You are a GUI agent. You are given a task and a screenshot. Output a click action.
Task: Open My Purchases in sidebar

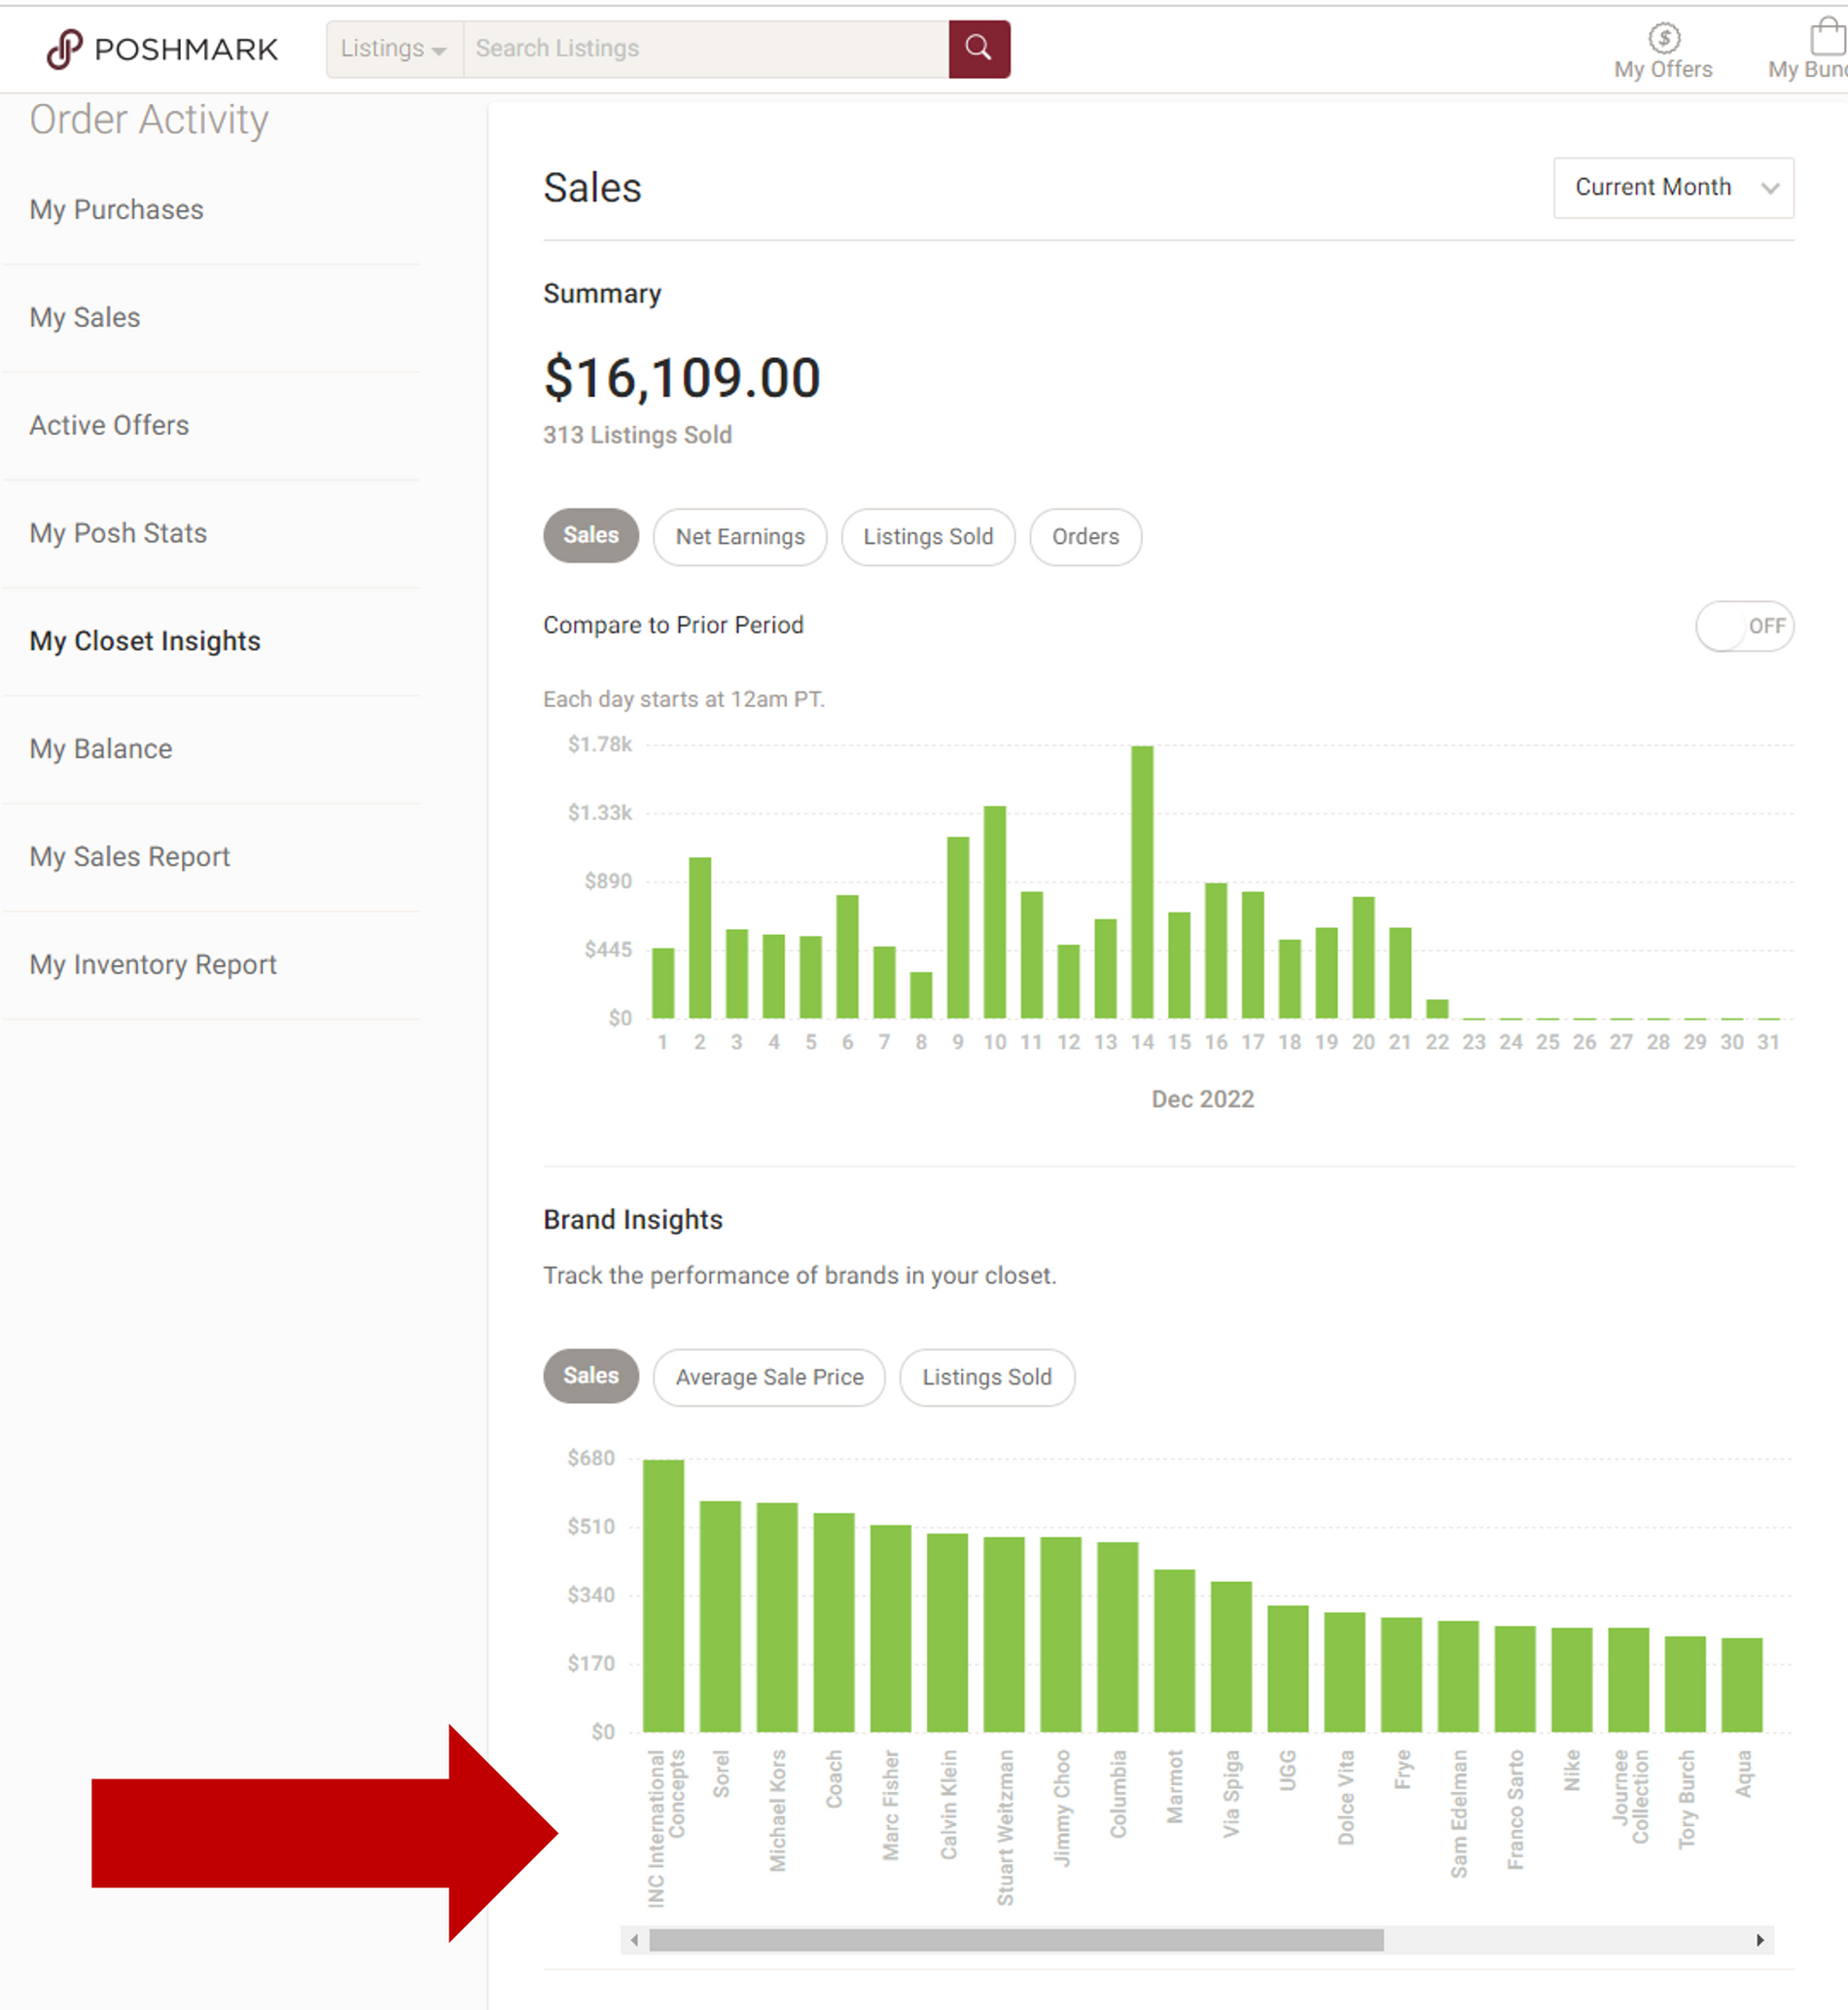116,210
